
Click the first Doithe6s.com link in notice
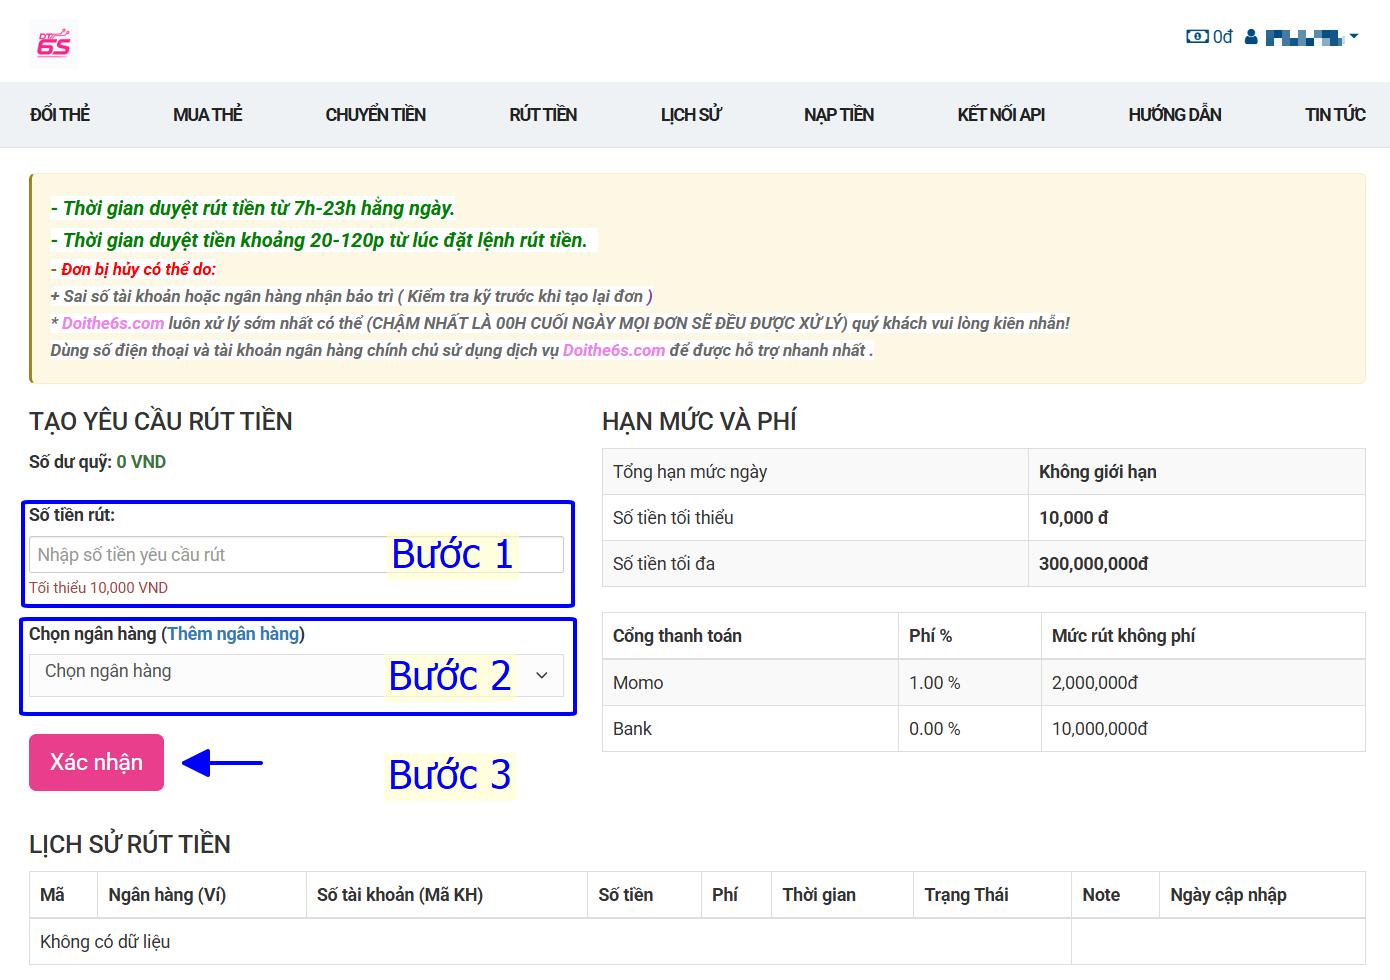[x=113, y=323]
